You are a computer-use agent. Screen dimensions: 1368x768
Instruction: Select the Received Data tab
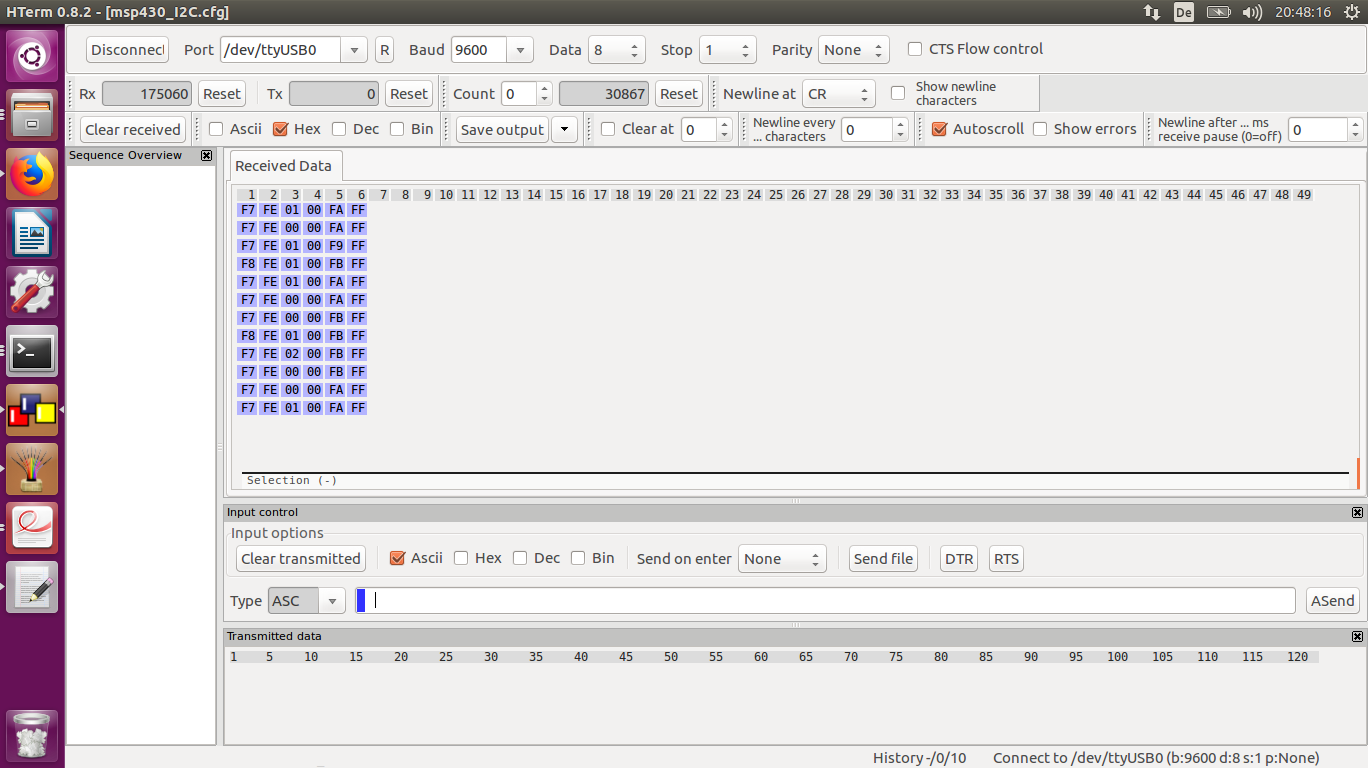pos(283,166)
